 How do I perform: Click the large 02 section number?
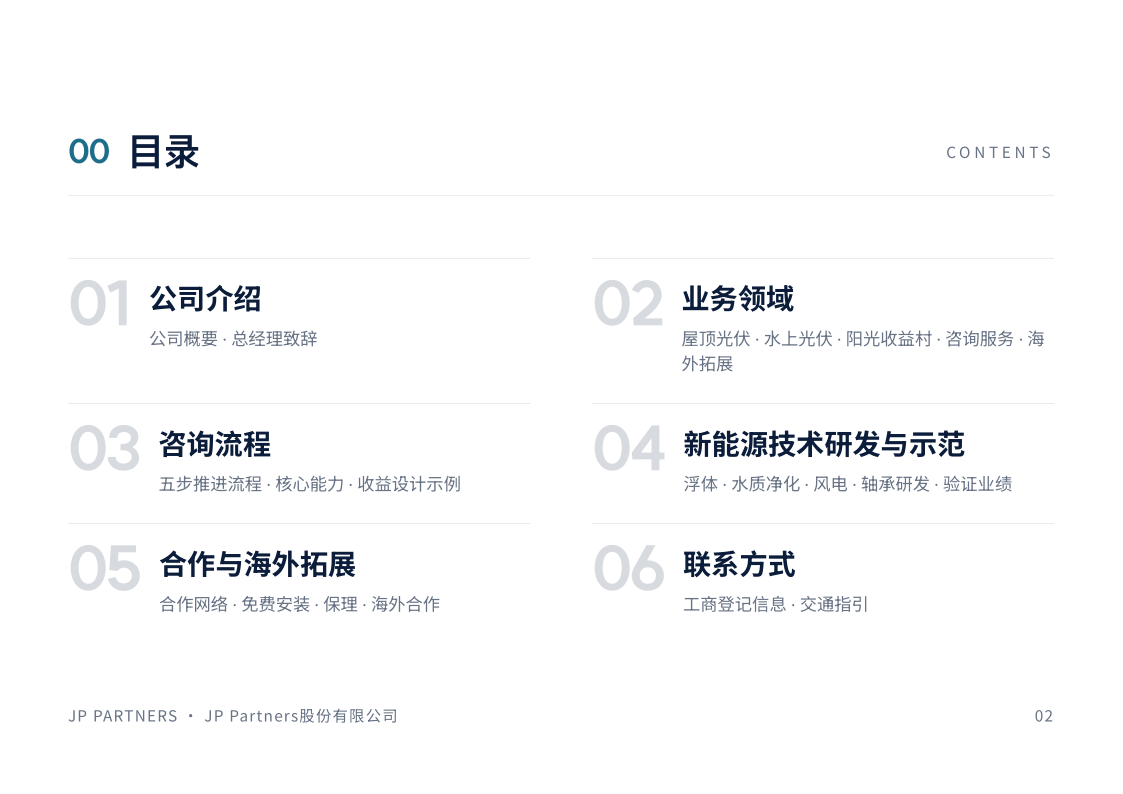coord(628,304)
